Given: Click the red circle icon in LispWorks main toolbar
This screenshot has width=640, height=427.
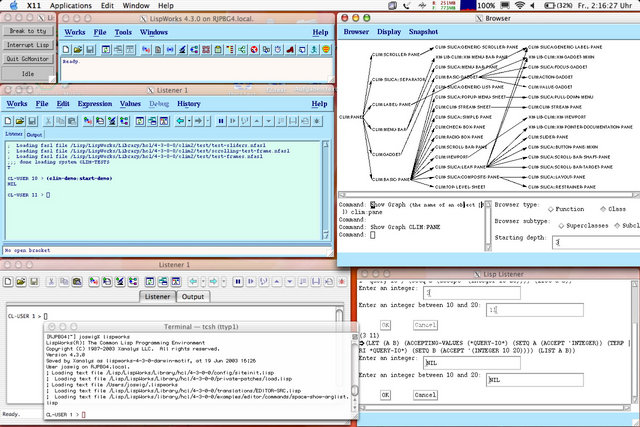Looking at the screenshot, I should pyautogui.click(x=254, y=49).
